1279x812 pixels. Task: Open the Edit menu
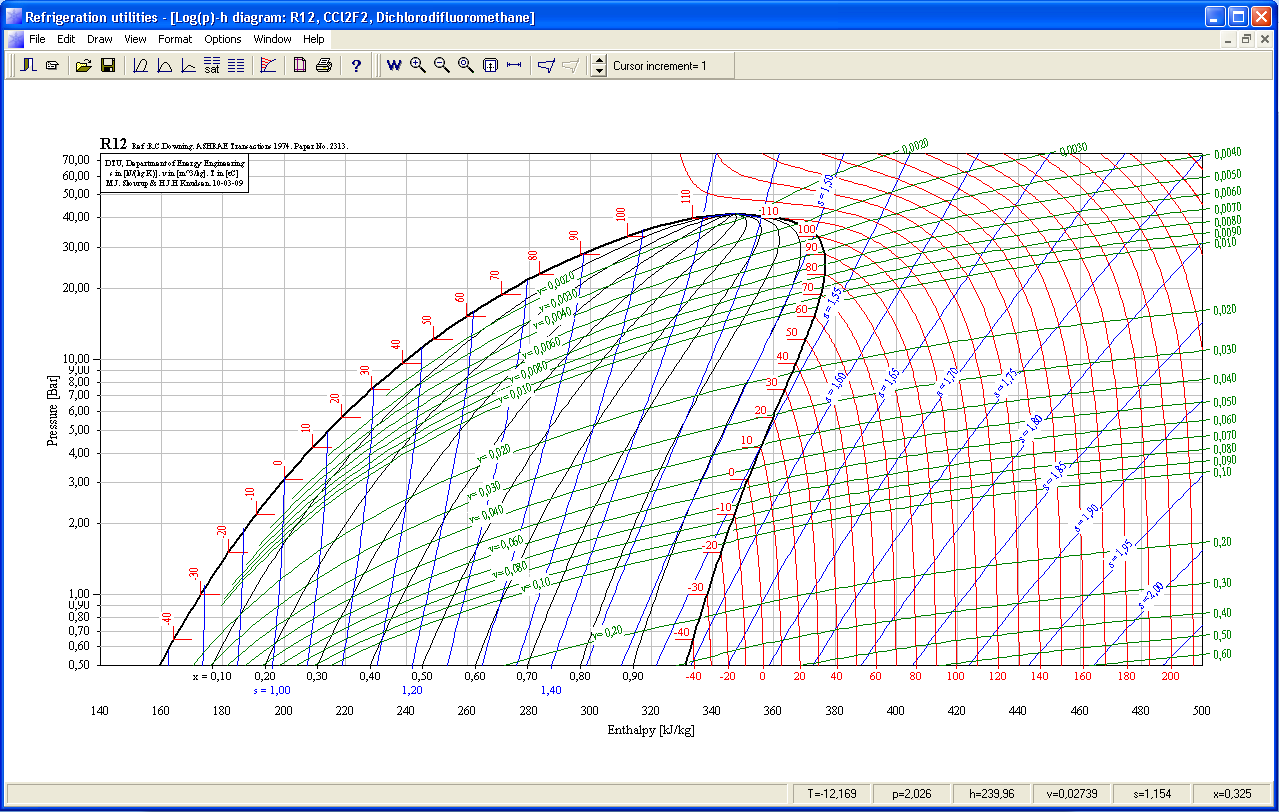(66, 39)
